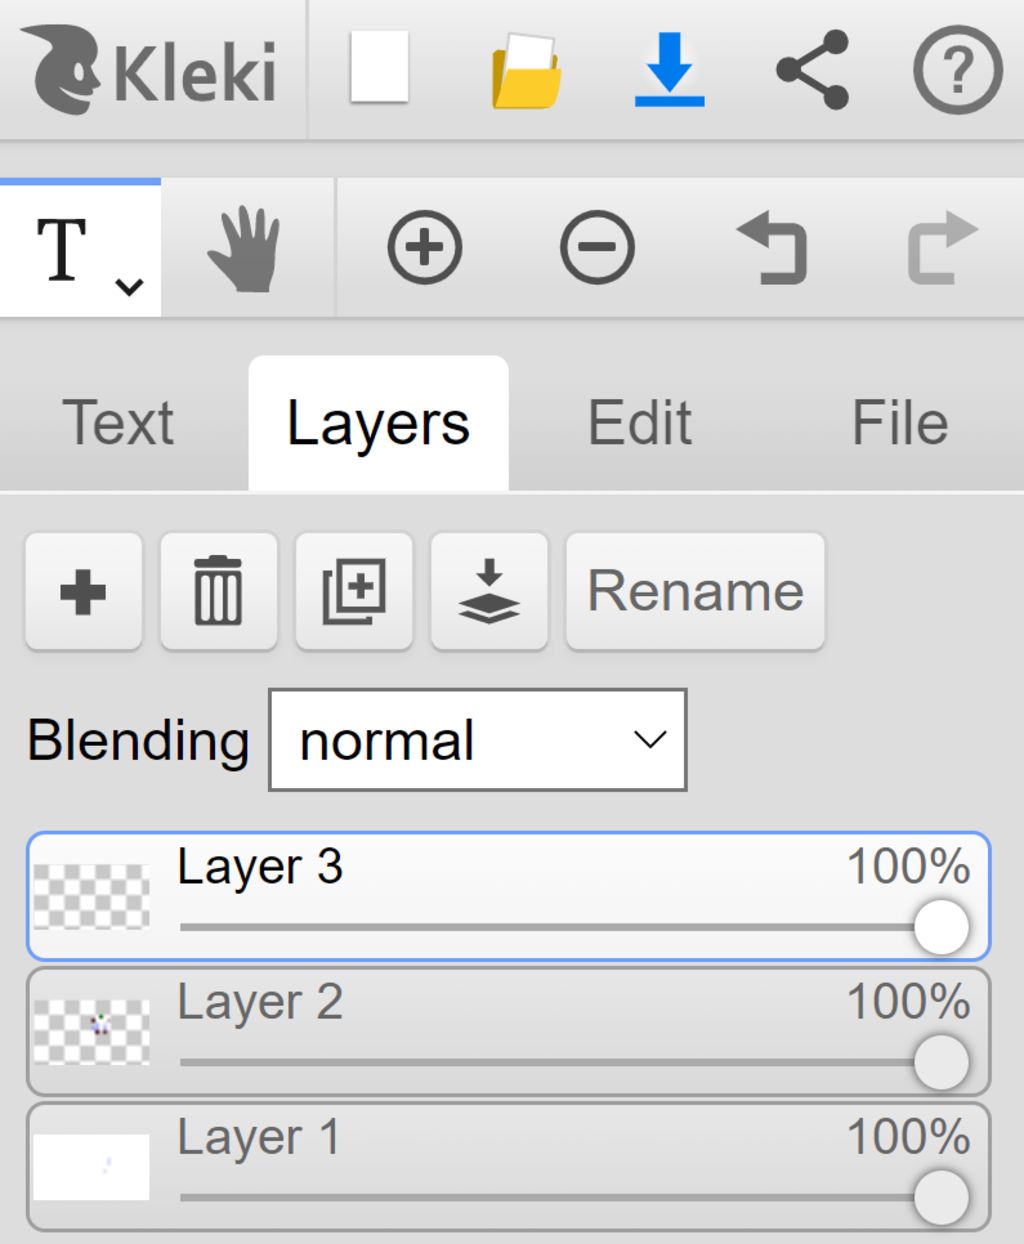Zoom in with the plus circle
The height and width of the screenshot is (1244, 1024).
pyautogui.click(x=425, y=248)
